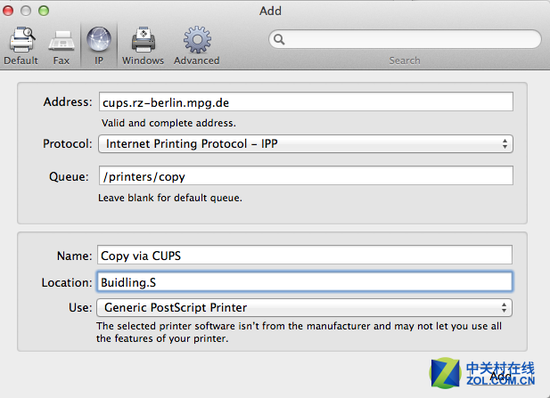
Task: Click the 'Use:' label
Action: 80,308
